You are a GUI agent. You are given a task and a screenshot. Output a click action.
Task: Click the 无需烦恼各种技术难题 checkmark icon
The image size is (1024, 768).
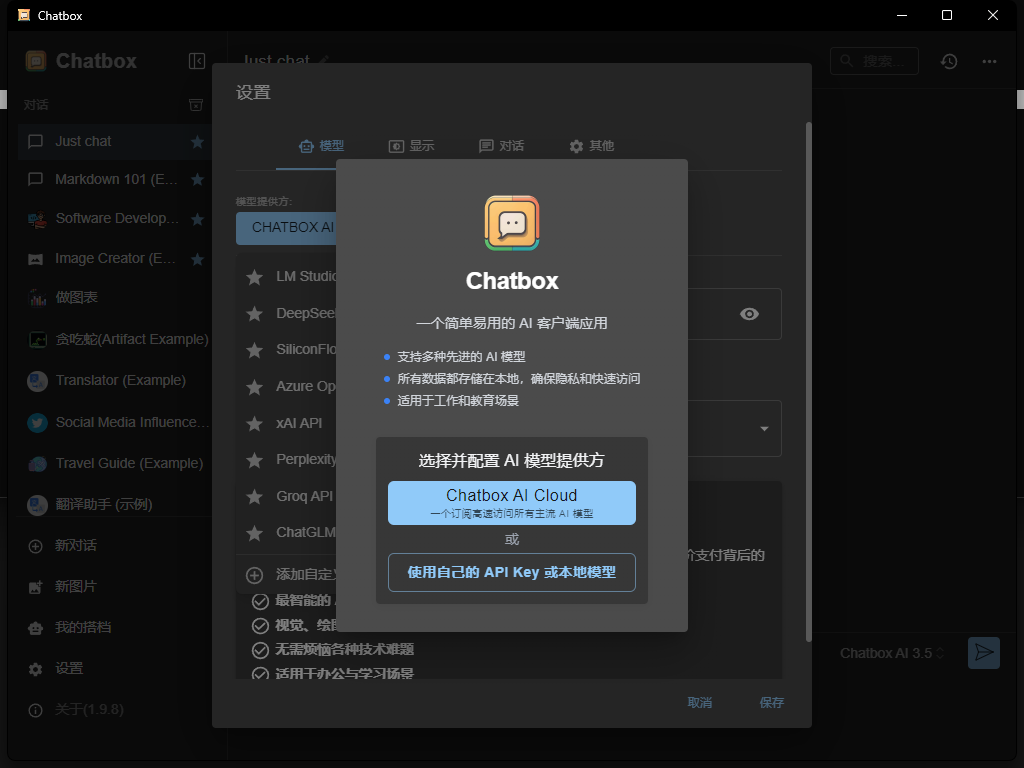pyautogui.click(x=261, y=650)
